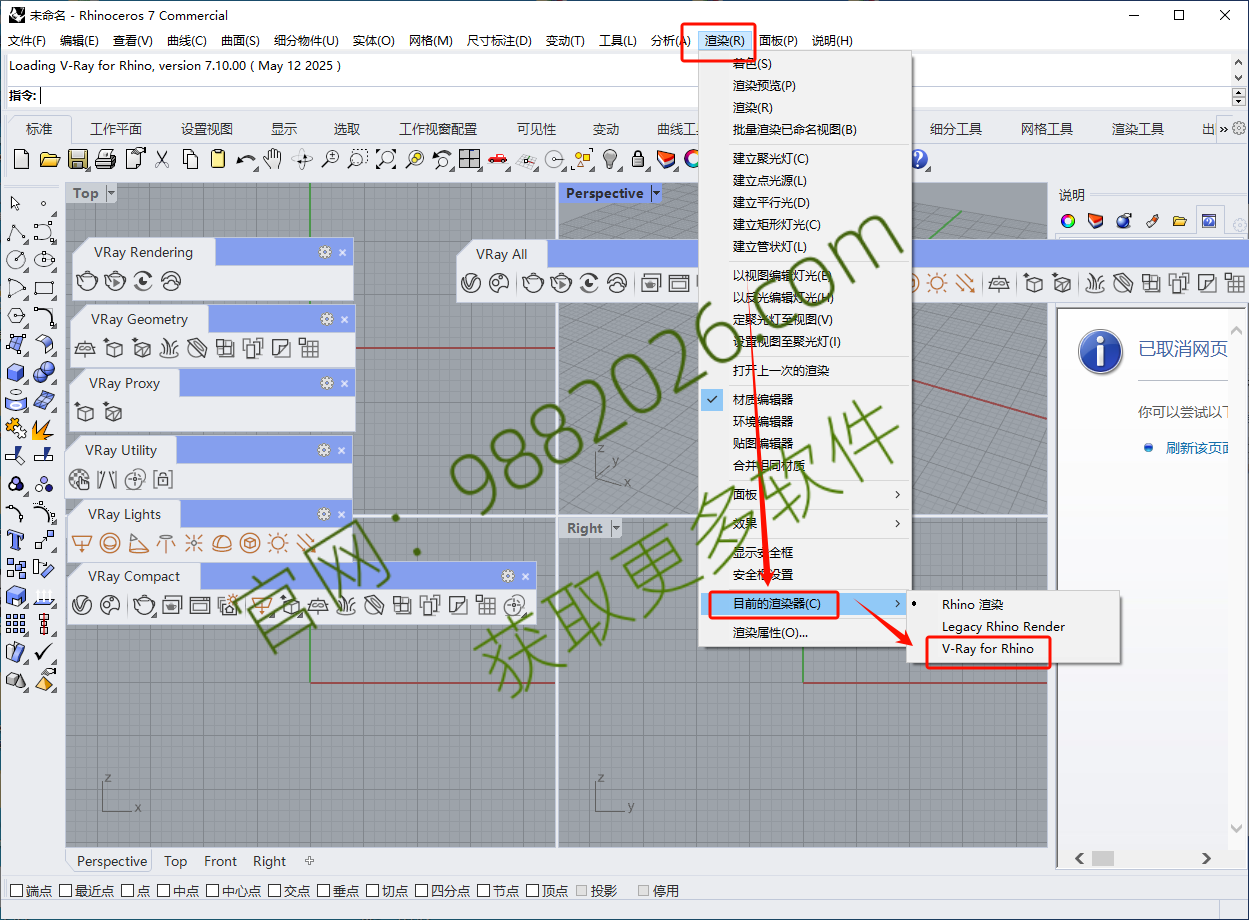Click into the 指令 command input field
Image resolution: width=1249 pixels, height=920 pixels.
coord(635,96)
